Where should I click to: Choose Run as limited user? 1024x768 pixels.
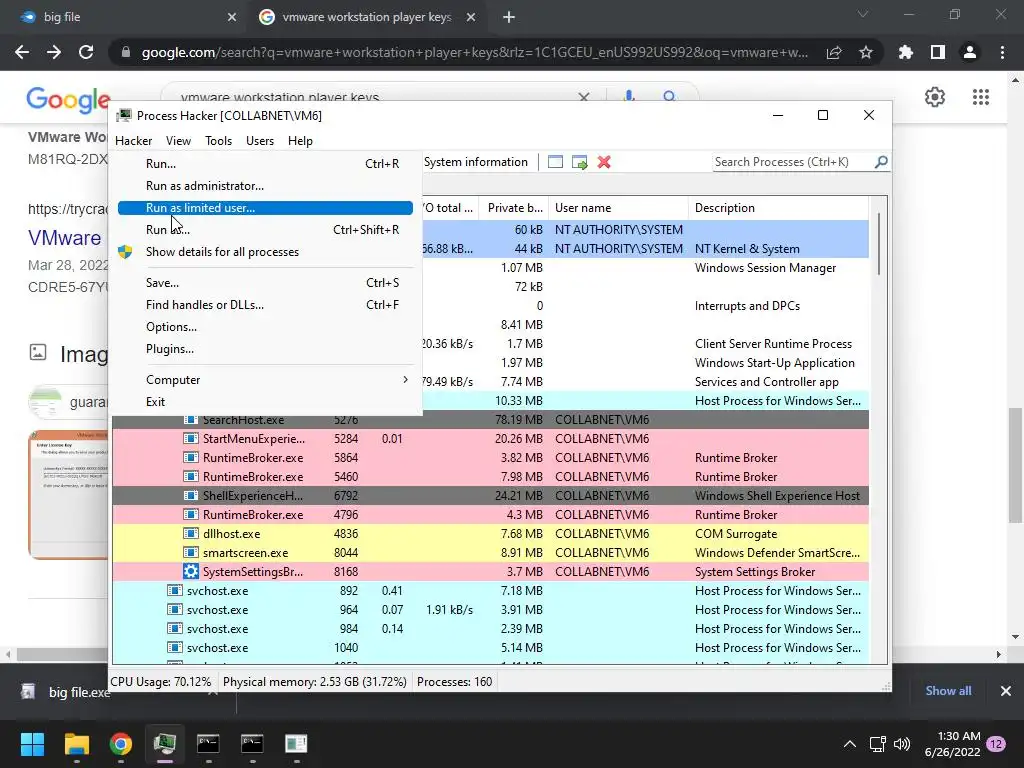pyautogui.click(x=265, y=208)
